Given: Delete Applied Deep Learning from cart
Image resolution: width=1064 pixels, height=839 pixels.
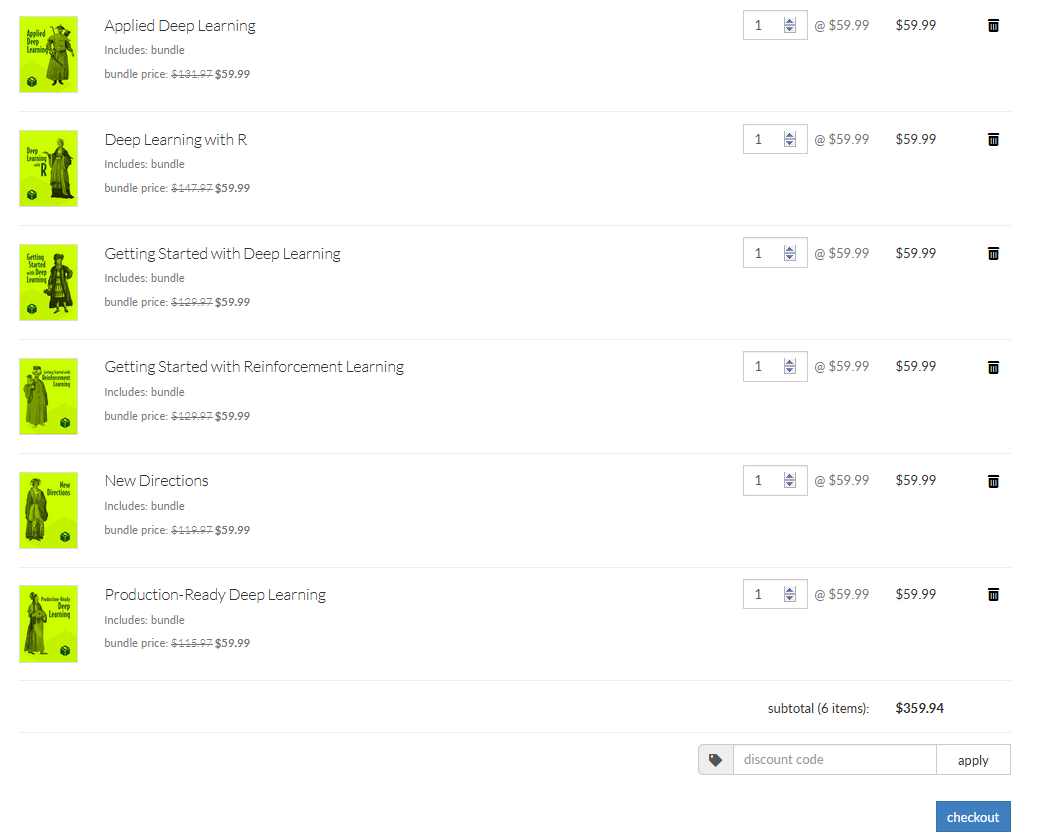Looking at the screenshot, I should click(993, 26).
